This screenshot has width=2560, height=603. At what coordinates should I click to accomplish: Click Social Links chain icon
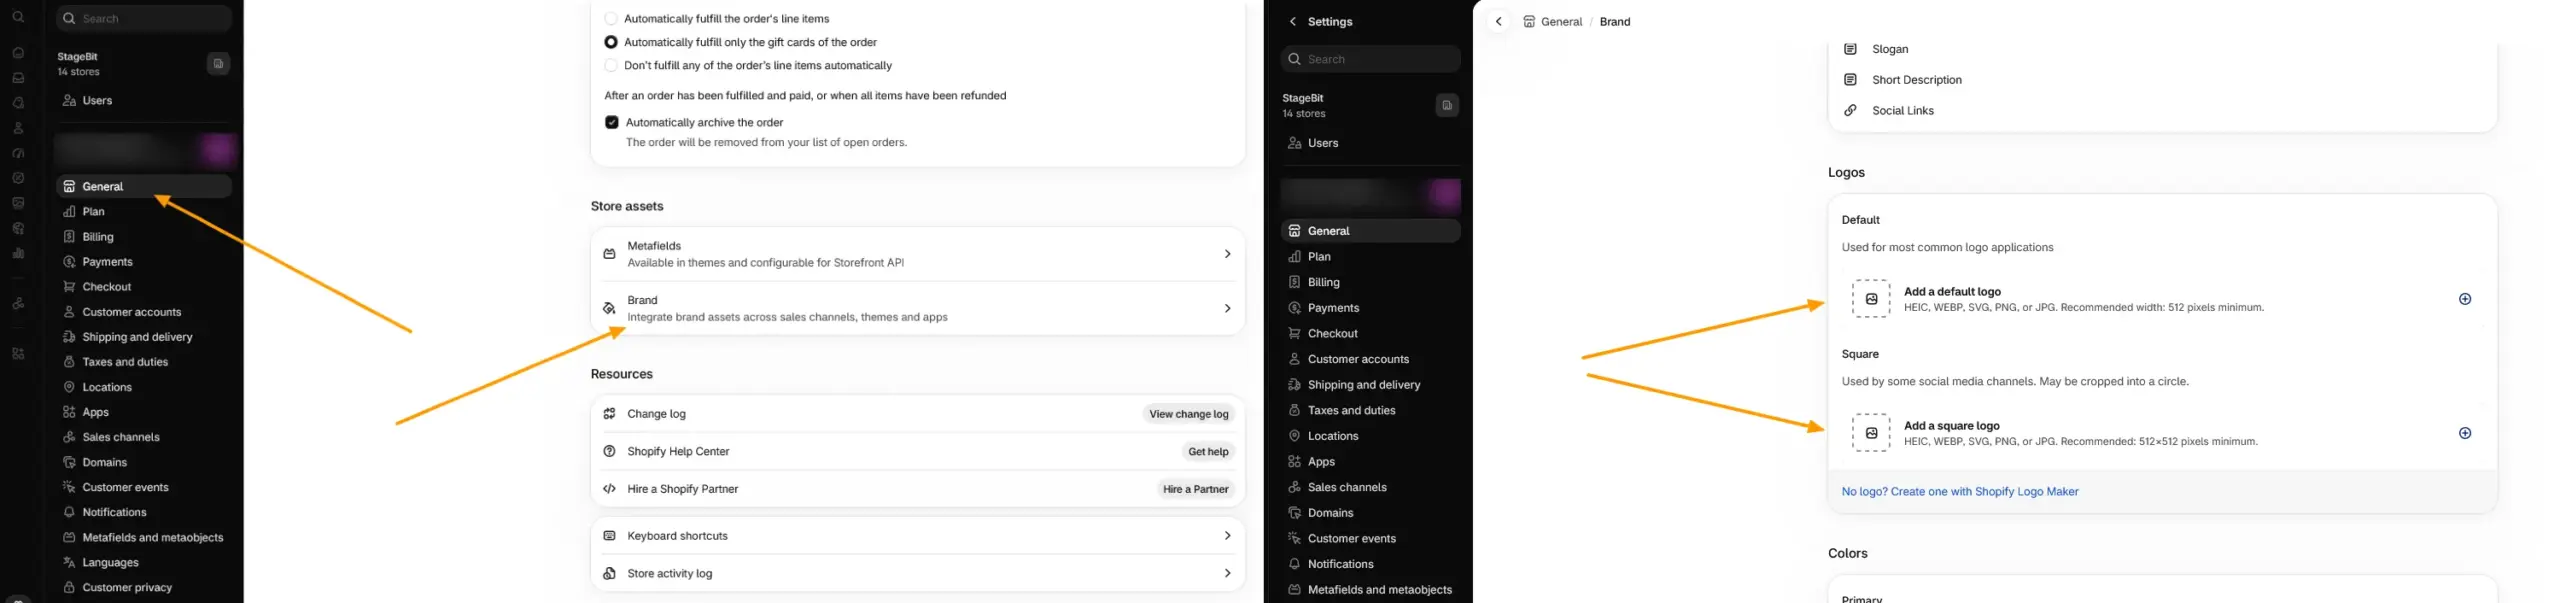[1850, 111]
